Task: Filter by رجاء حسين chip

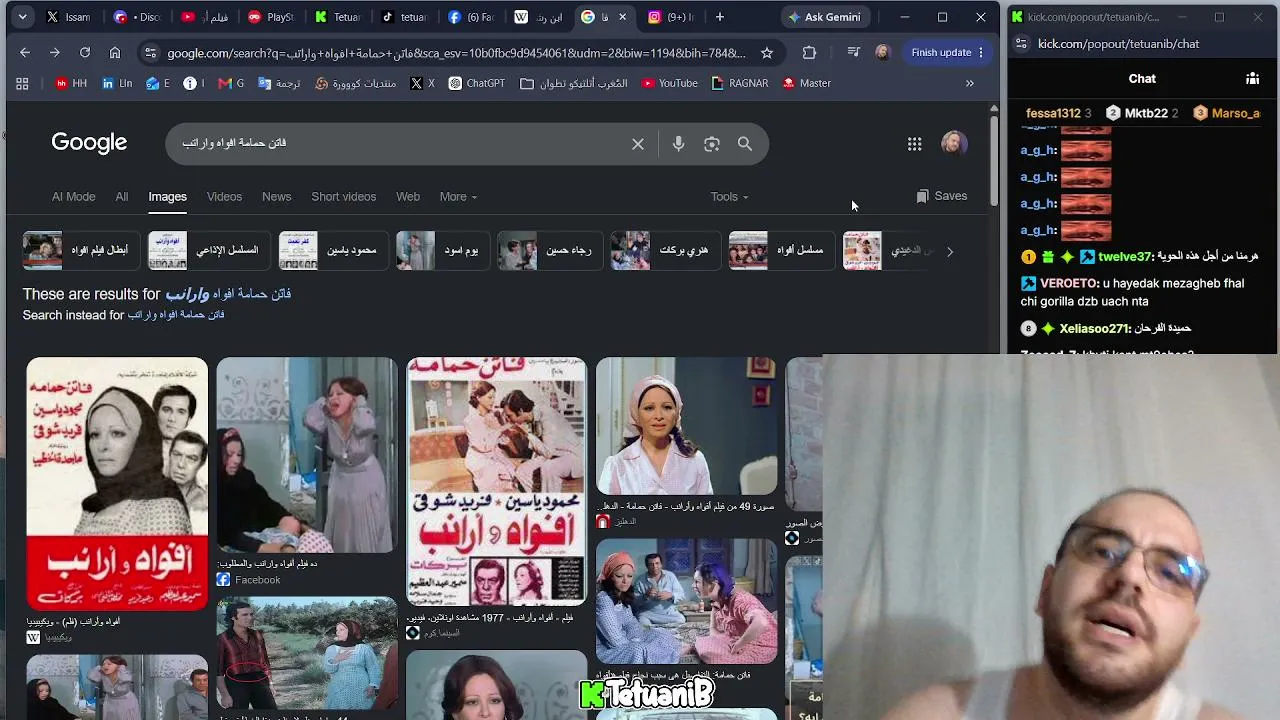Action: [550, 251]
